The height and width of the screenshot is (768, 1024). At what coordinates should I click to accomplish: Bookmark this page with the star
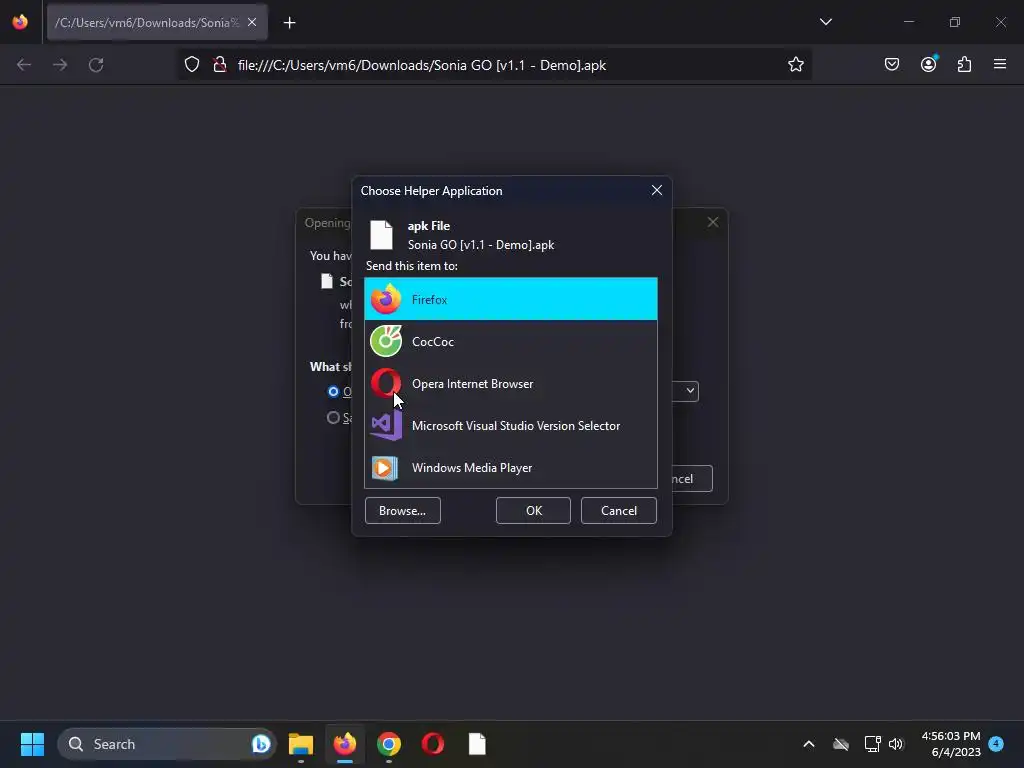point(795,65)
